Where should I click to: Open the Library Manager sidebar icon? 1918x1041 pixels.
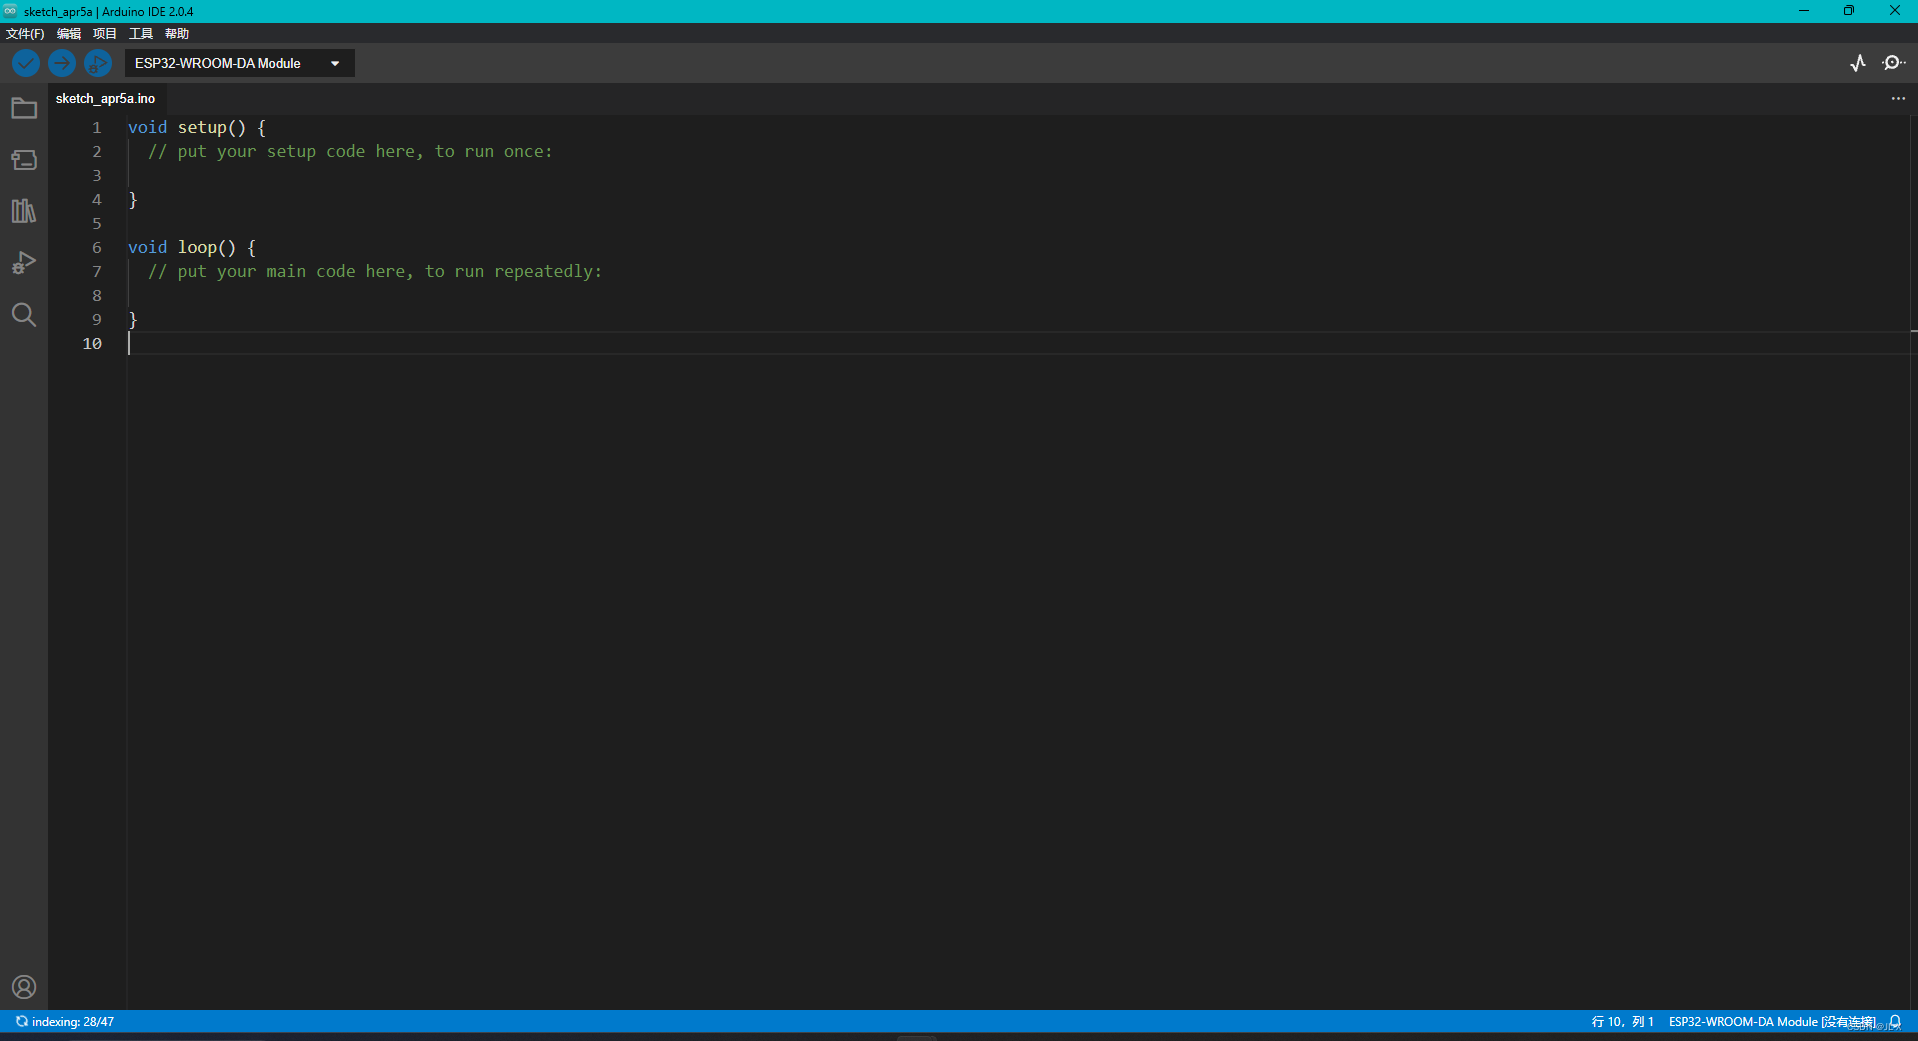pos(24,211)
